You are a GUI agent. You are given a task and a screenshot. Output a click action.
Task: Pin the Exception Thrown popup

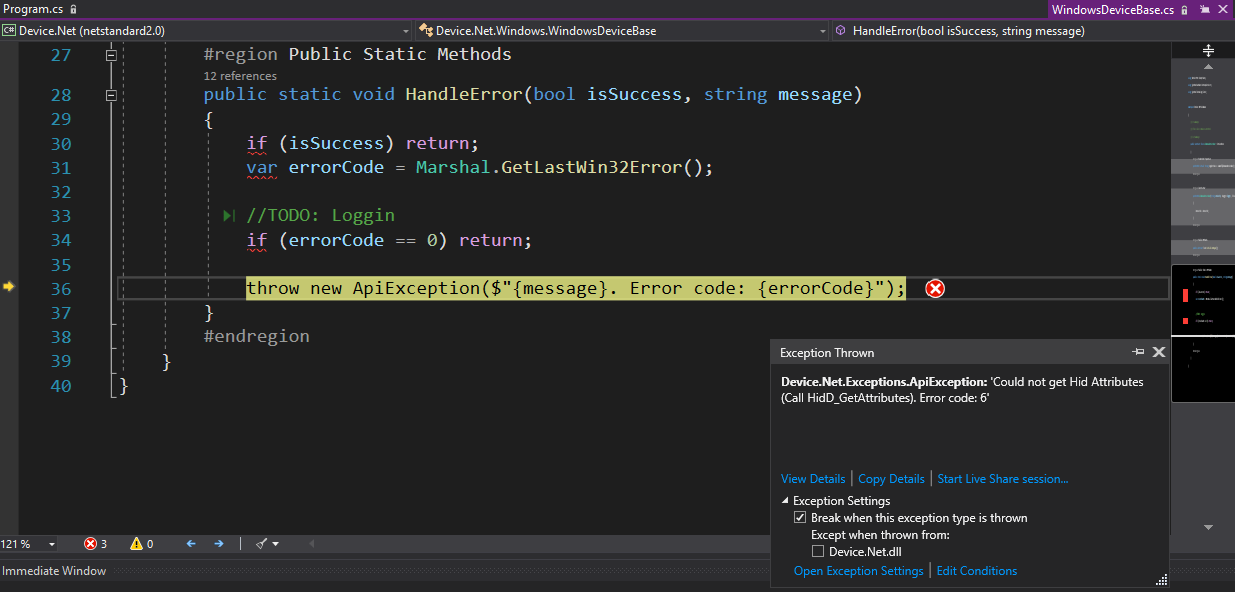[x=1138, y=352]
